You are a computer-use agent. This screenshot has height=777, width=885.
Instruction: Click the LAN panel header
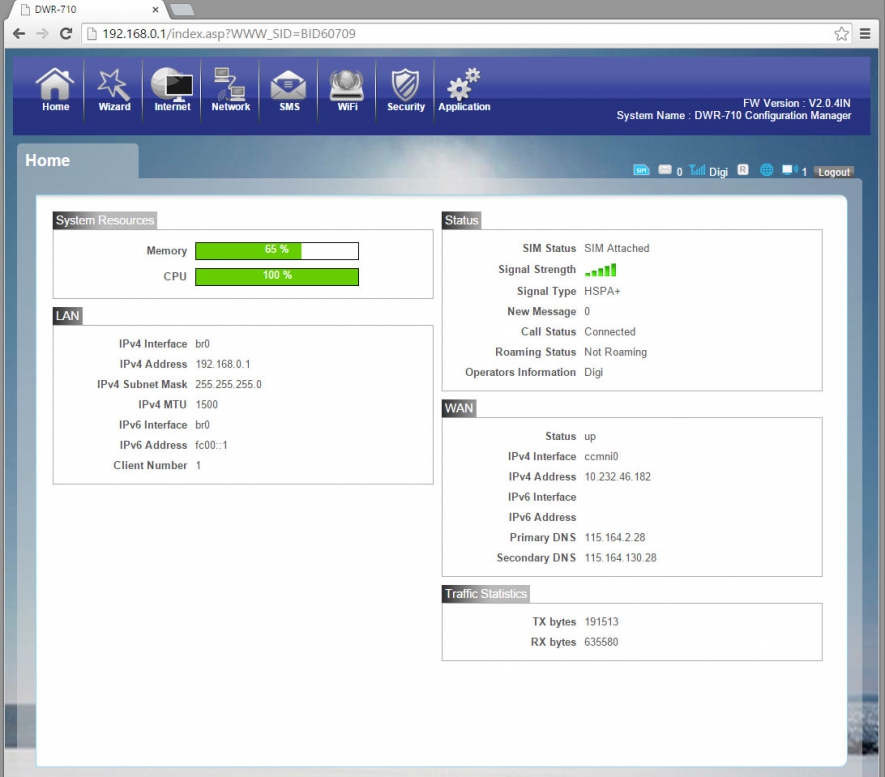[x=68, y=316]
